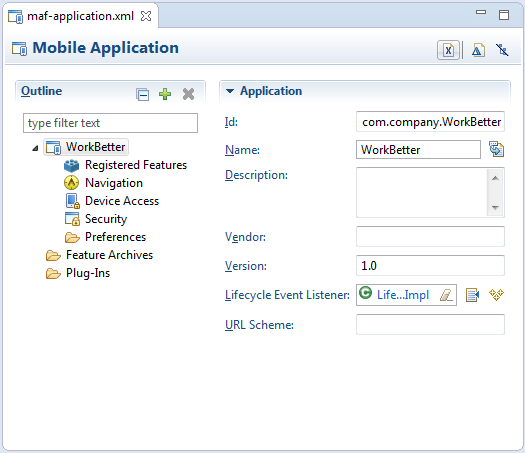Click the browse class icon next to Lifecycle Listener
Image resolution: width=525 pixels, height=453 pixels.
tap(472, 295)
